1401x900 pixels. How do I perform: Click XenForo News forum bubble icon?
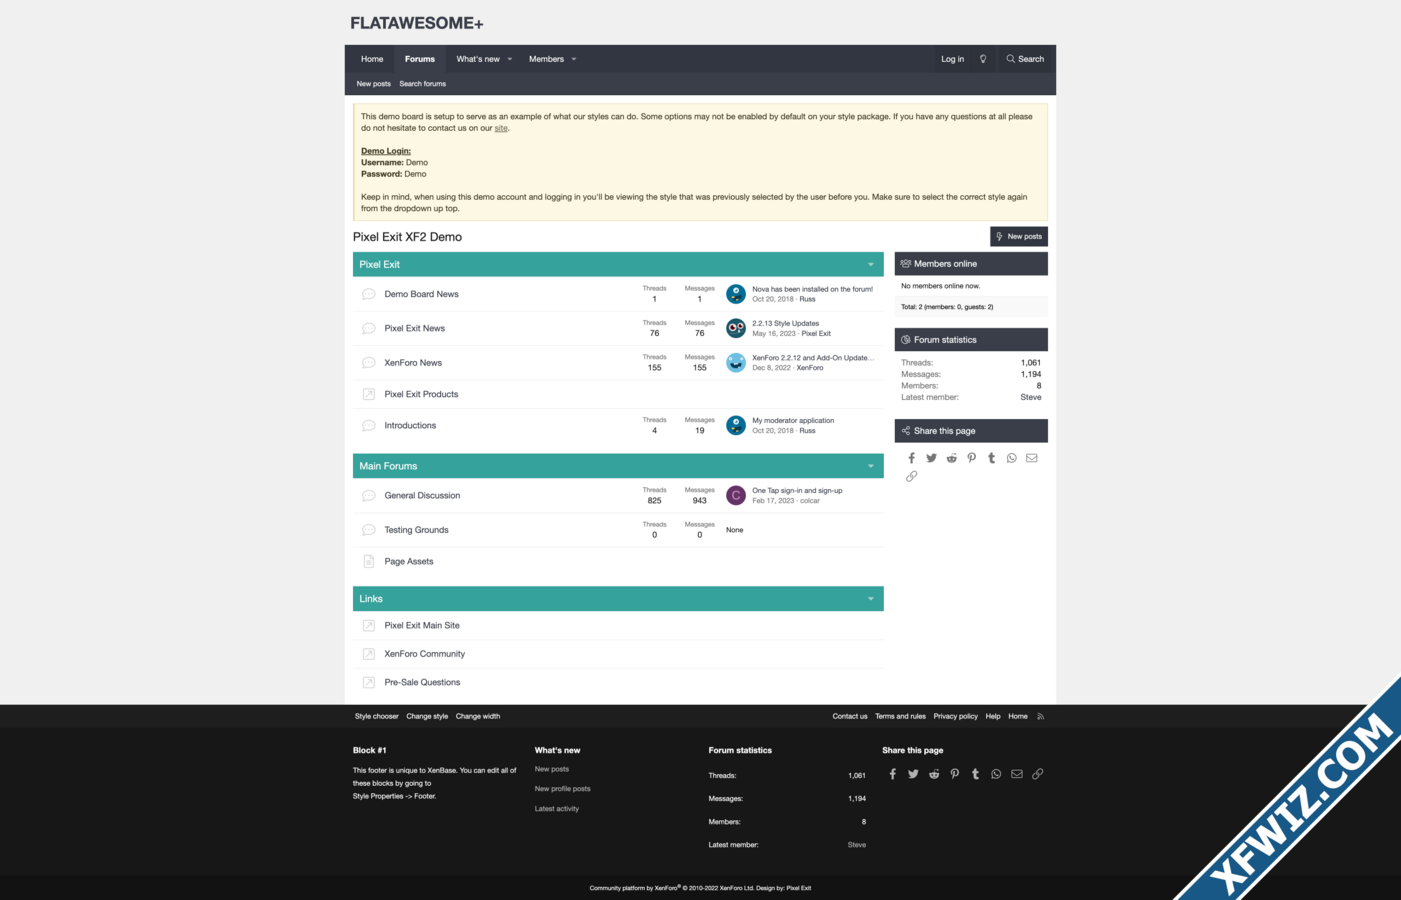(x=369, y=363)
